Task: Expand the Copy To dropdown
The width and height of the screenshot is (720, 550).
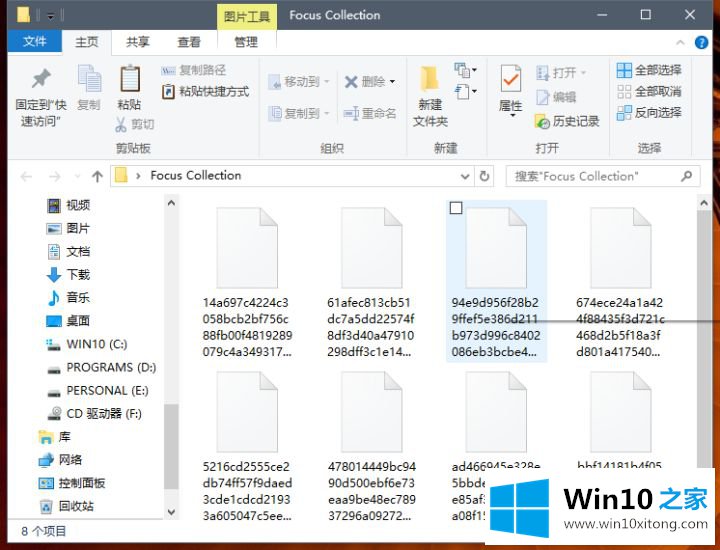Action: pos(327,113)
